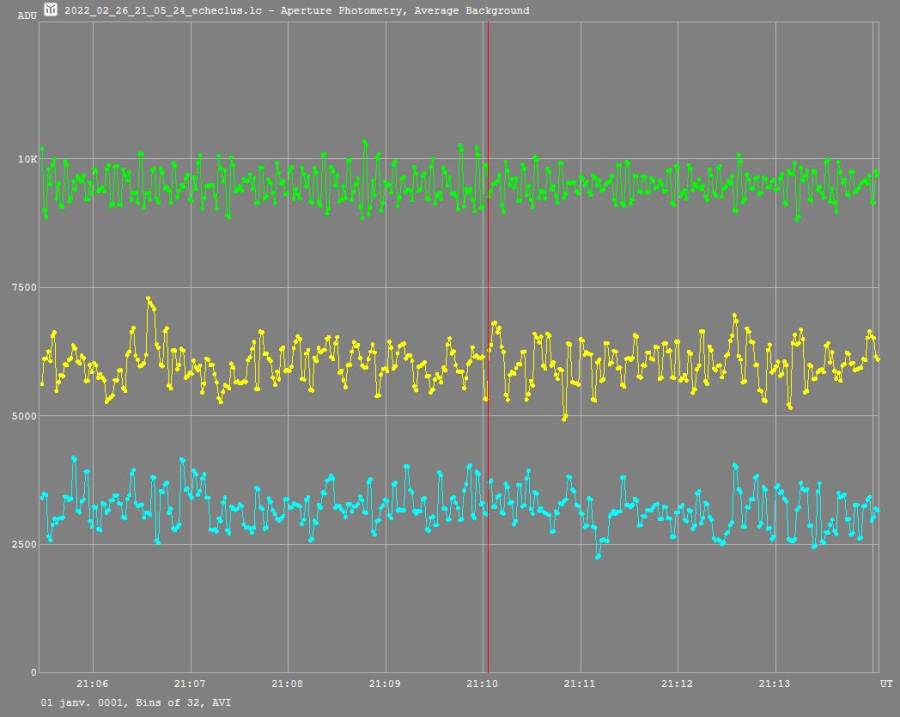Click the 5000 value on the Y axis
900x717 pixels.
pyautogui.click(x=24, y=416)
